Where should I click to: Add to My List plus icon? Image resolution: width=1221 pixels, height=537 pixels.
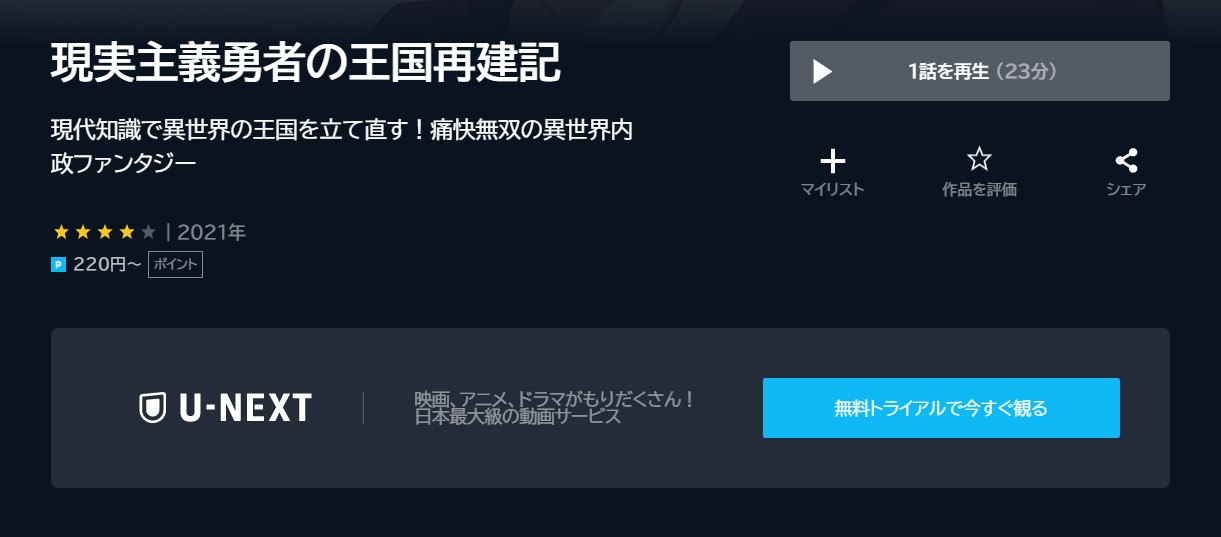(x=832, y=160)
